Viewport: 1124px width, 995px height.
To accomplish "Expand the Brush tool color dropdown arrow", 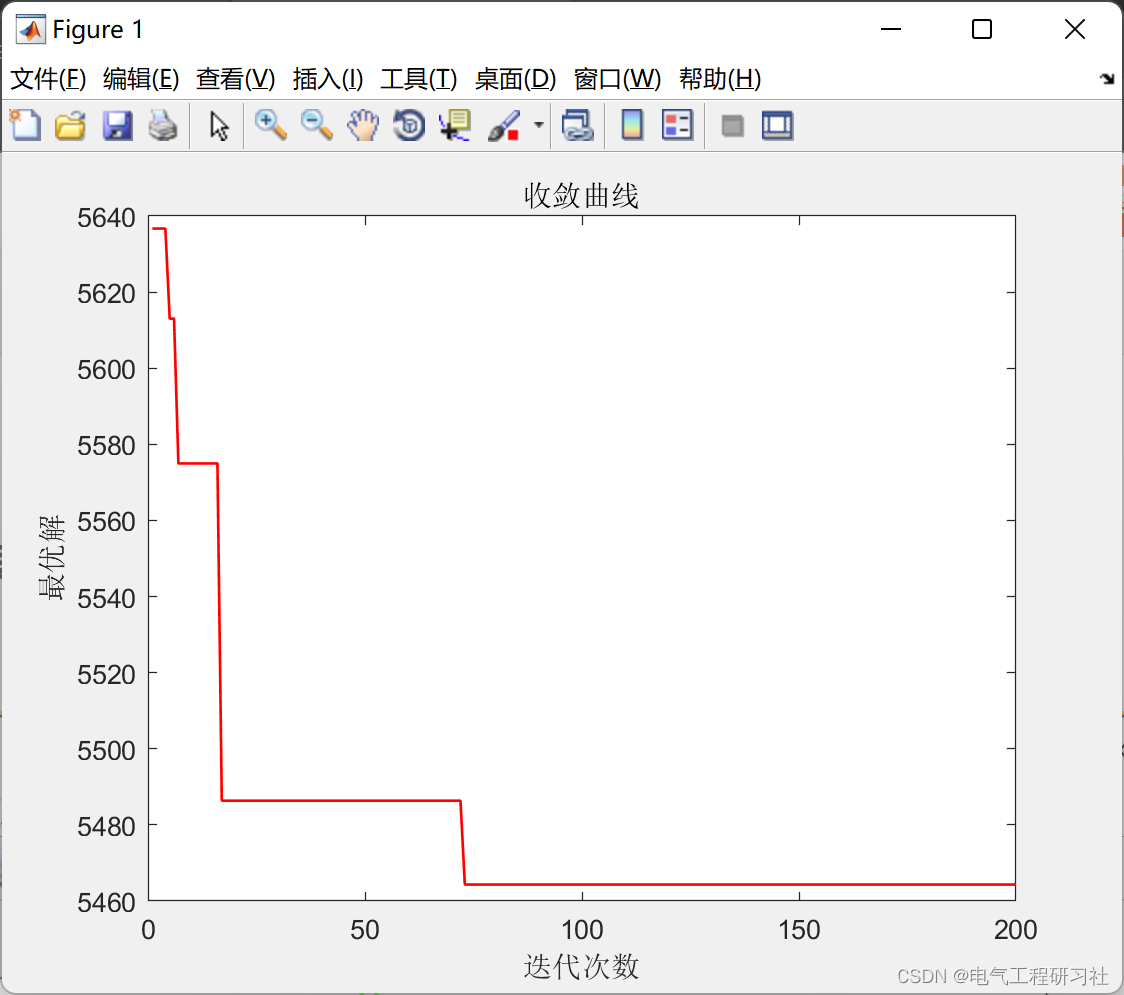I will tap(539, 125).
